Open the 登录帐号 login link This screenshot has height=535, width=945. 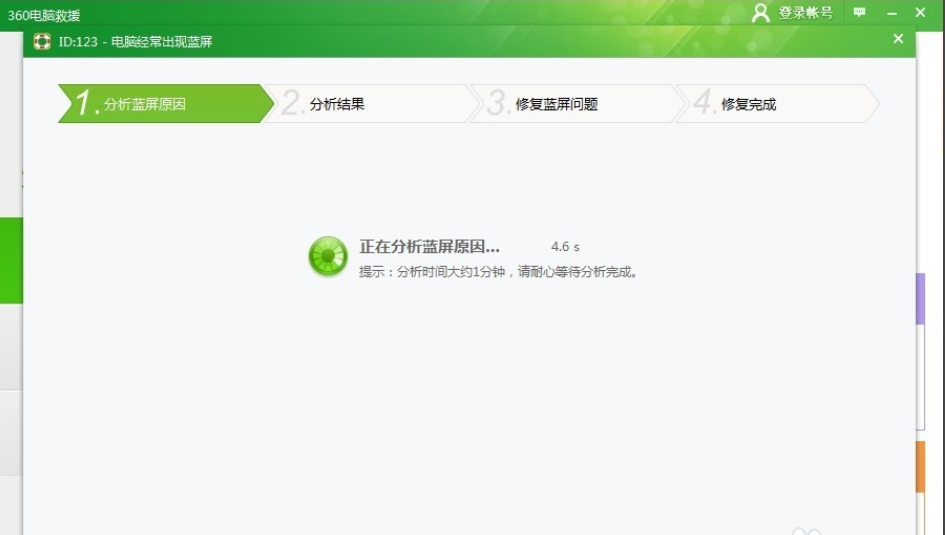coord(805,13)
